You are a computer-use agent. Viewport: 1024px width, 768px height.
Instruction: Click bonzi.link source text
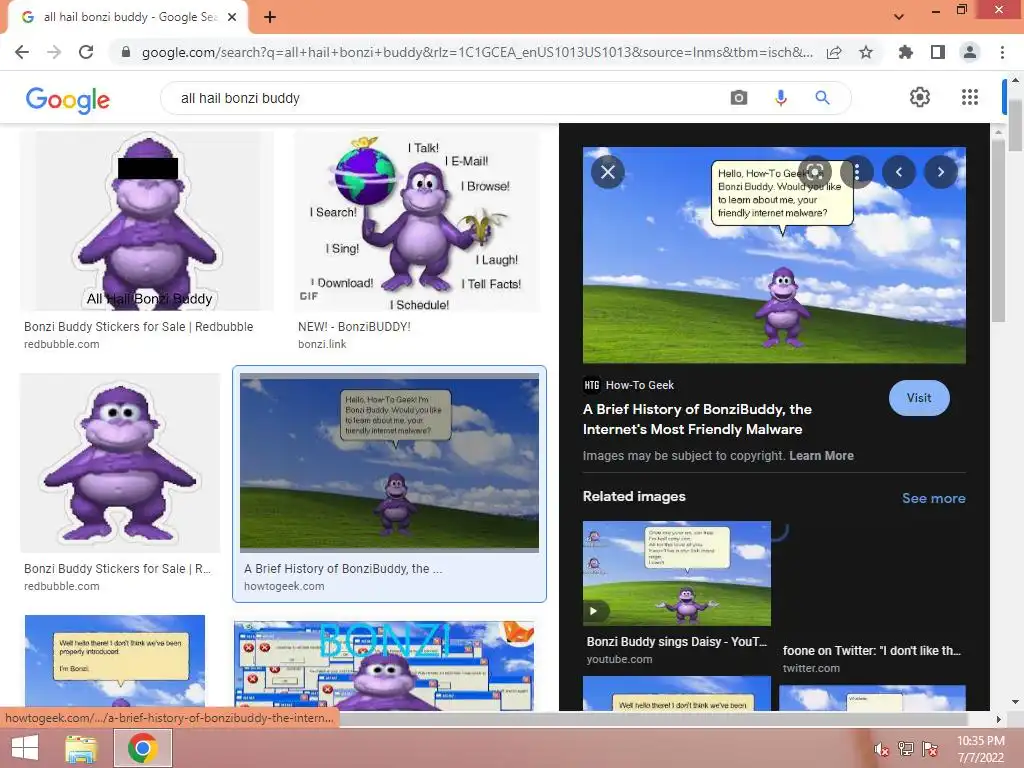coord(322,344)
